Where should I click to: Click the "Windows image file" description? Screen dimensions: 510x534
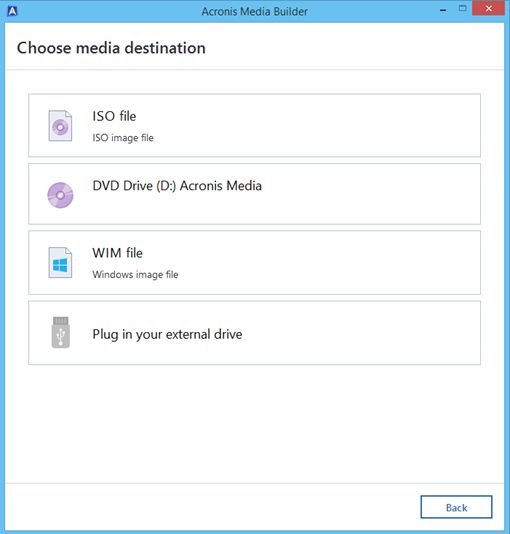[x=135, y=274]
